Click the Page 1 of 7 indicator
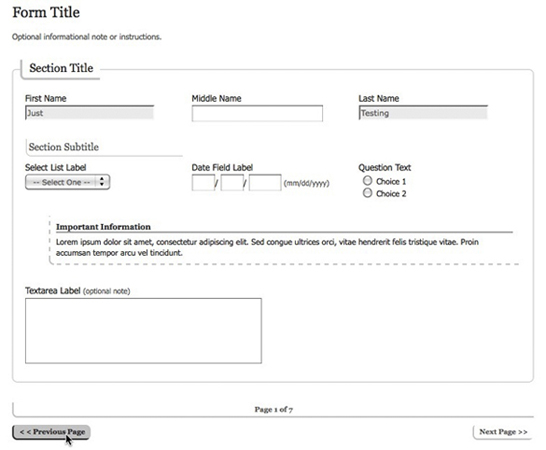The width and height of the screenshot is (546, 450). point(273,409)
